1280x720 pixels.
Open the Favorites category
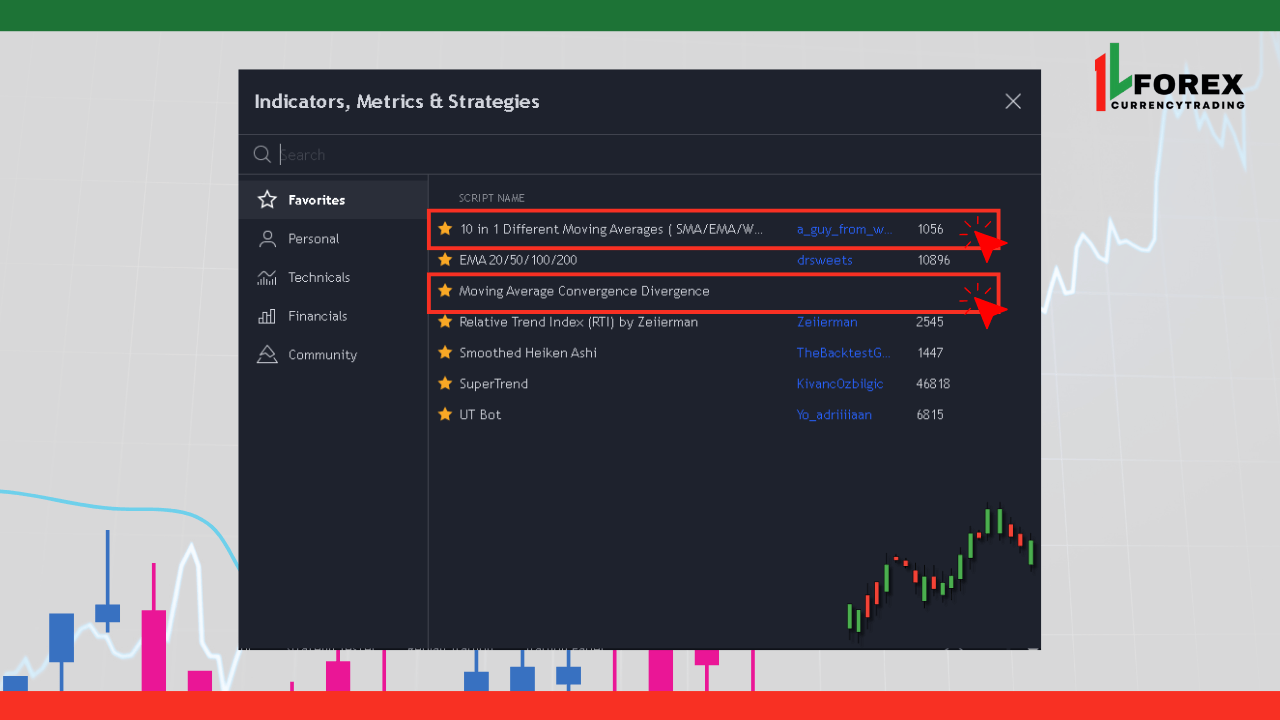pos(316,200)
